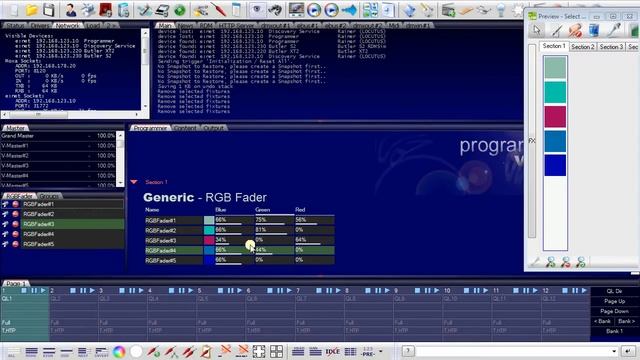This screenshot has width=640, height=360.
Task: Click the NEXT selection icon in the bottom toolbar
Action: click(x=83, y=352)
